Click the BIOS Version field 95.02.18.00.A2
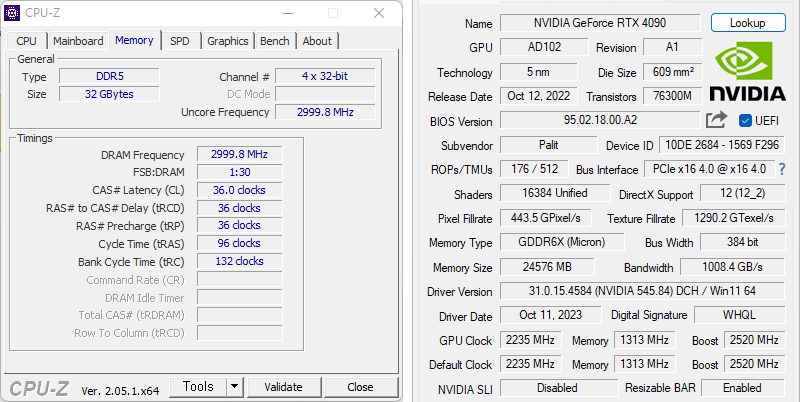Image resolution: width=800 pixels, height=402 pixels. [x=600, y=120]
